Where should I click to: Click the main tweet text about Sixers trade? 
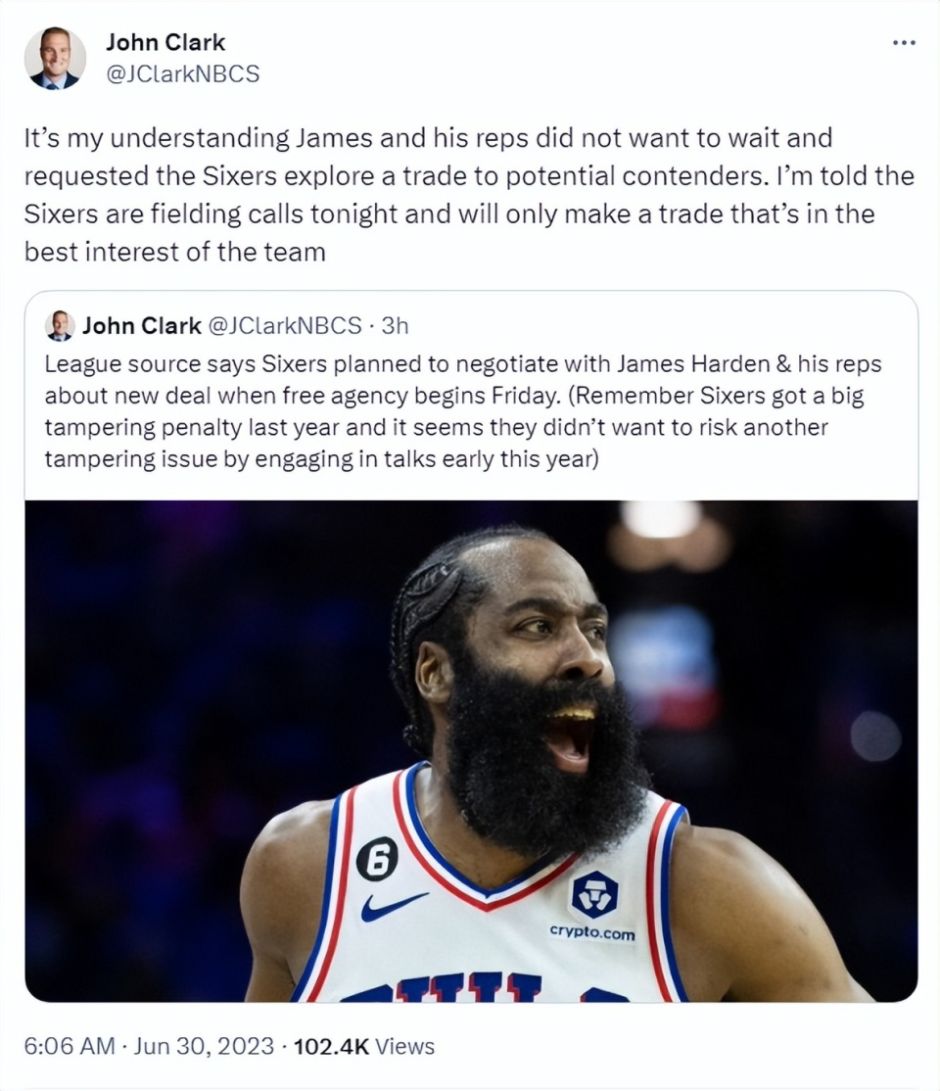[469, 195]
